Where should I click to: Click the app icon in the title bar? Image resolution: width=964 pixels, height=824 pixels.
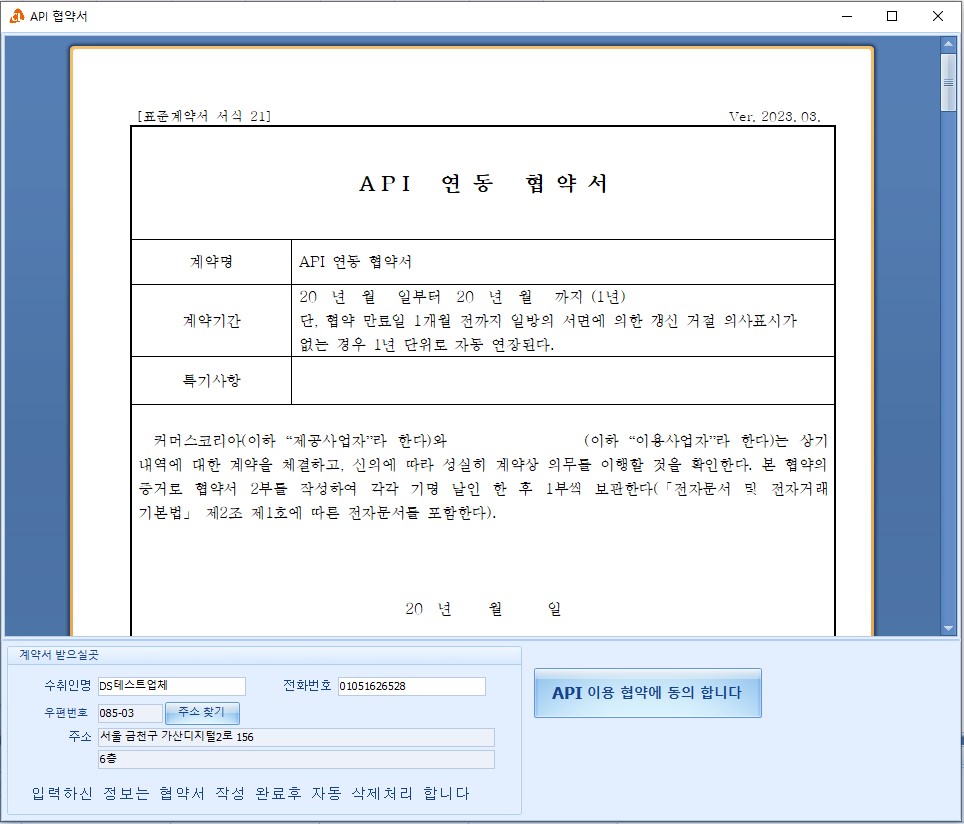click(x=17, y=16)
